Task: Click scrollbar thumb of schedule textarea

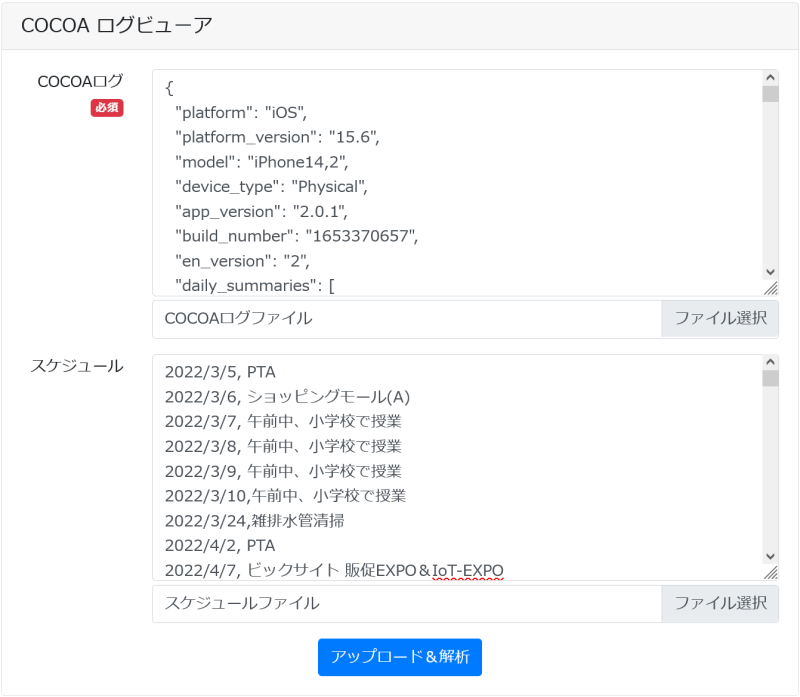Action: pyautogui.click(x=770, y=378)
